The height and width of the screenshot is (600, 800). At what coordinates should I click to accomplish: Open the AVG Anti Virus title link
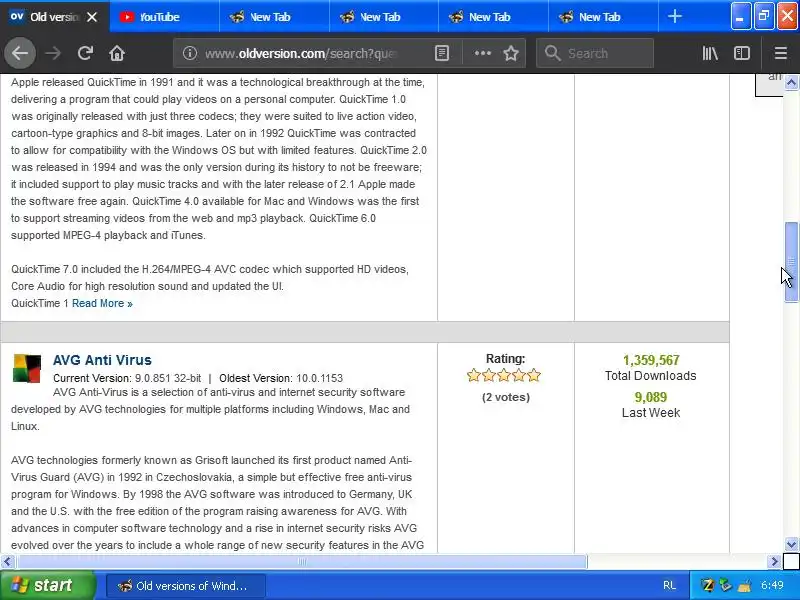pos(102,360)
